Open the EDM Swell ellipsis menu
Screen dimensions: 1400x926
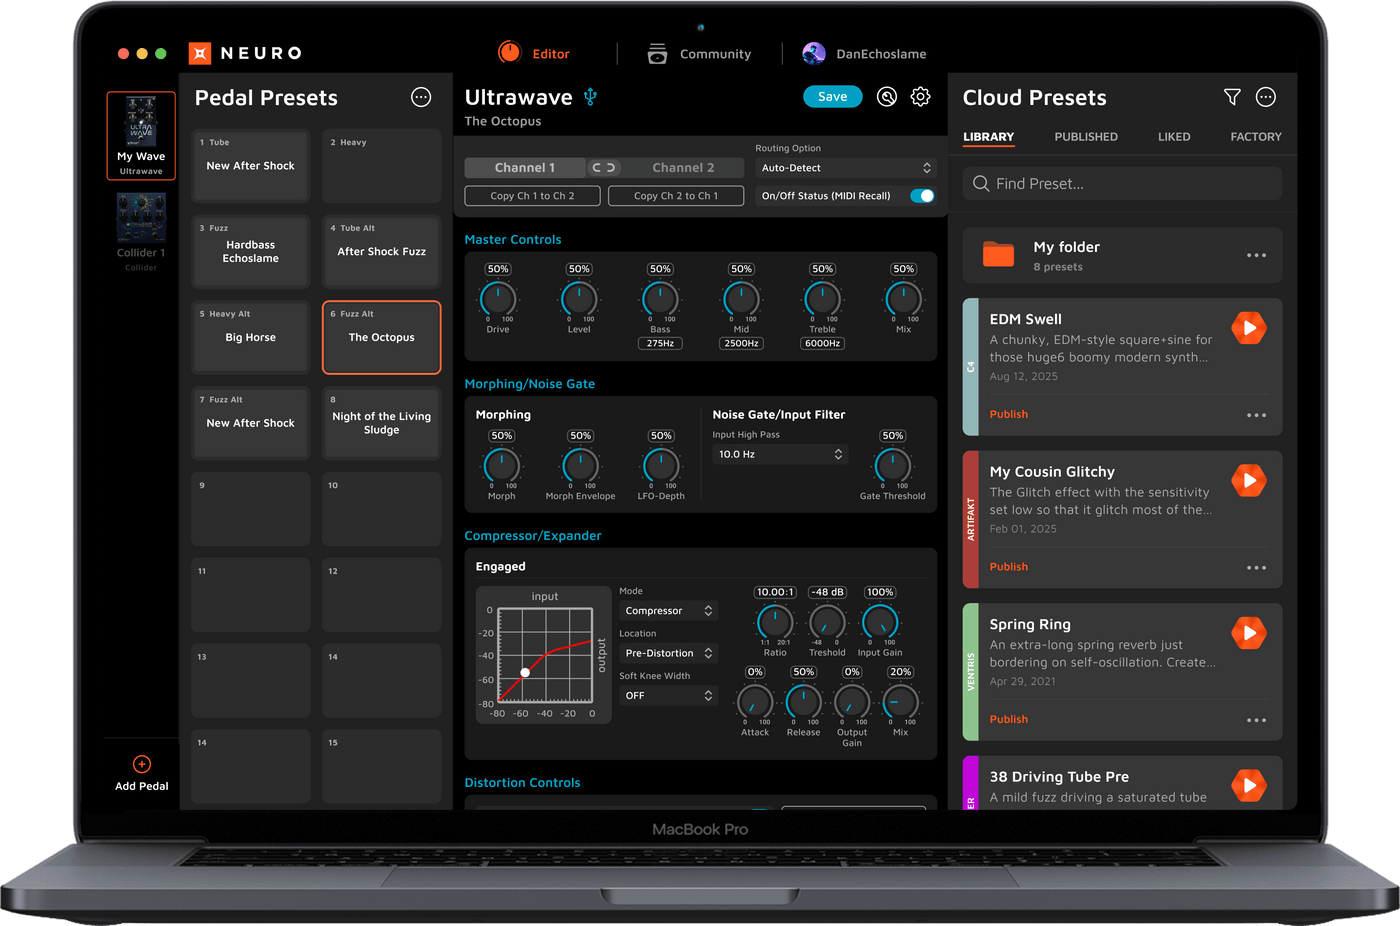(x=1257, y=415)
